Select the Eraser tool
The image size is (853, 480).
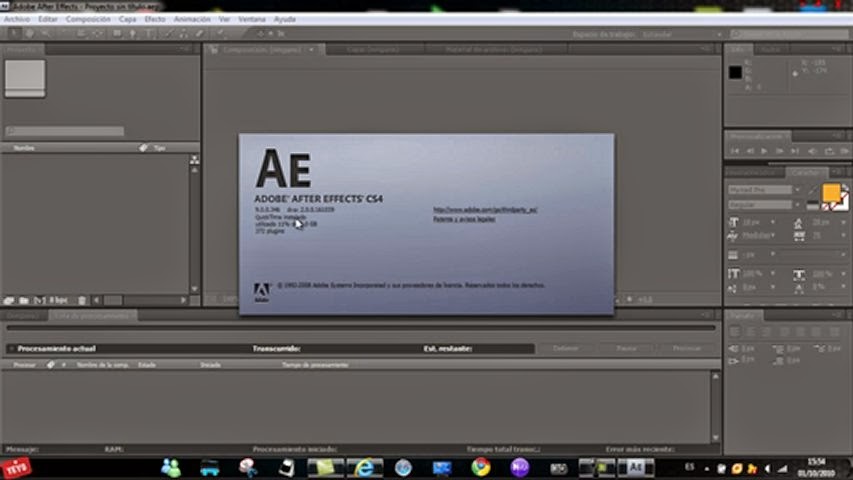pyautogui.click(x=200, y=33)
